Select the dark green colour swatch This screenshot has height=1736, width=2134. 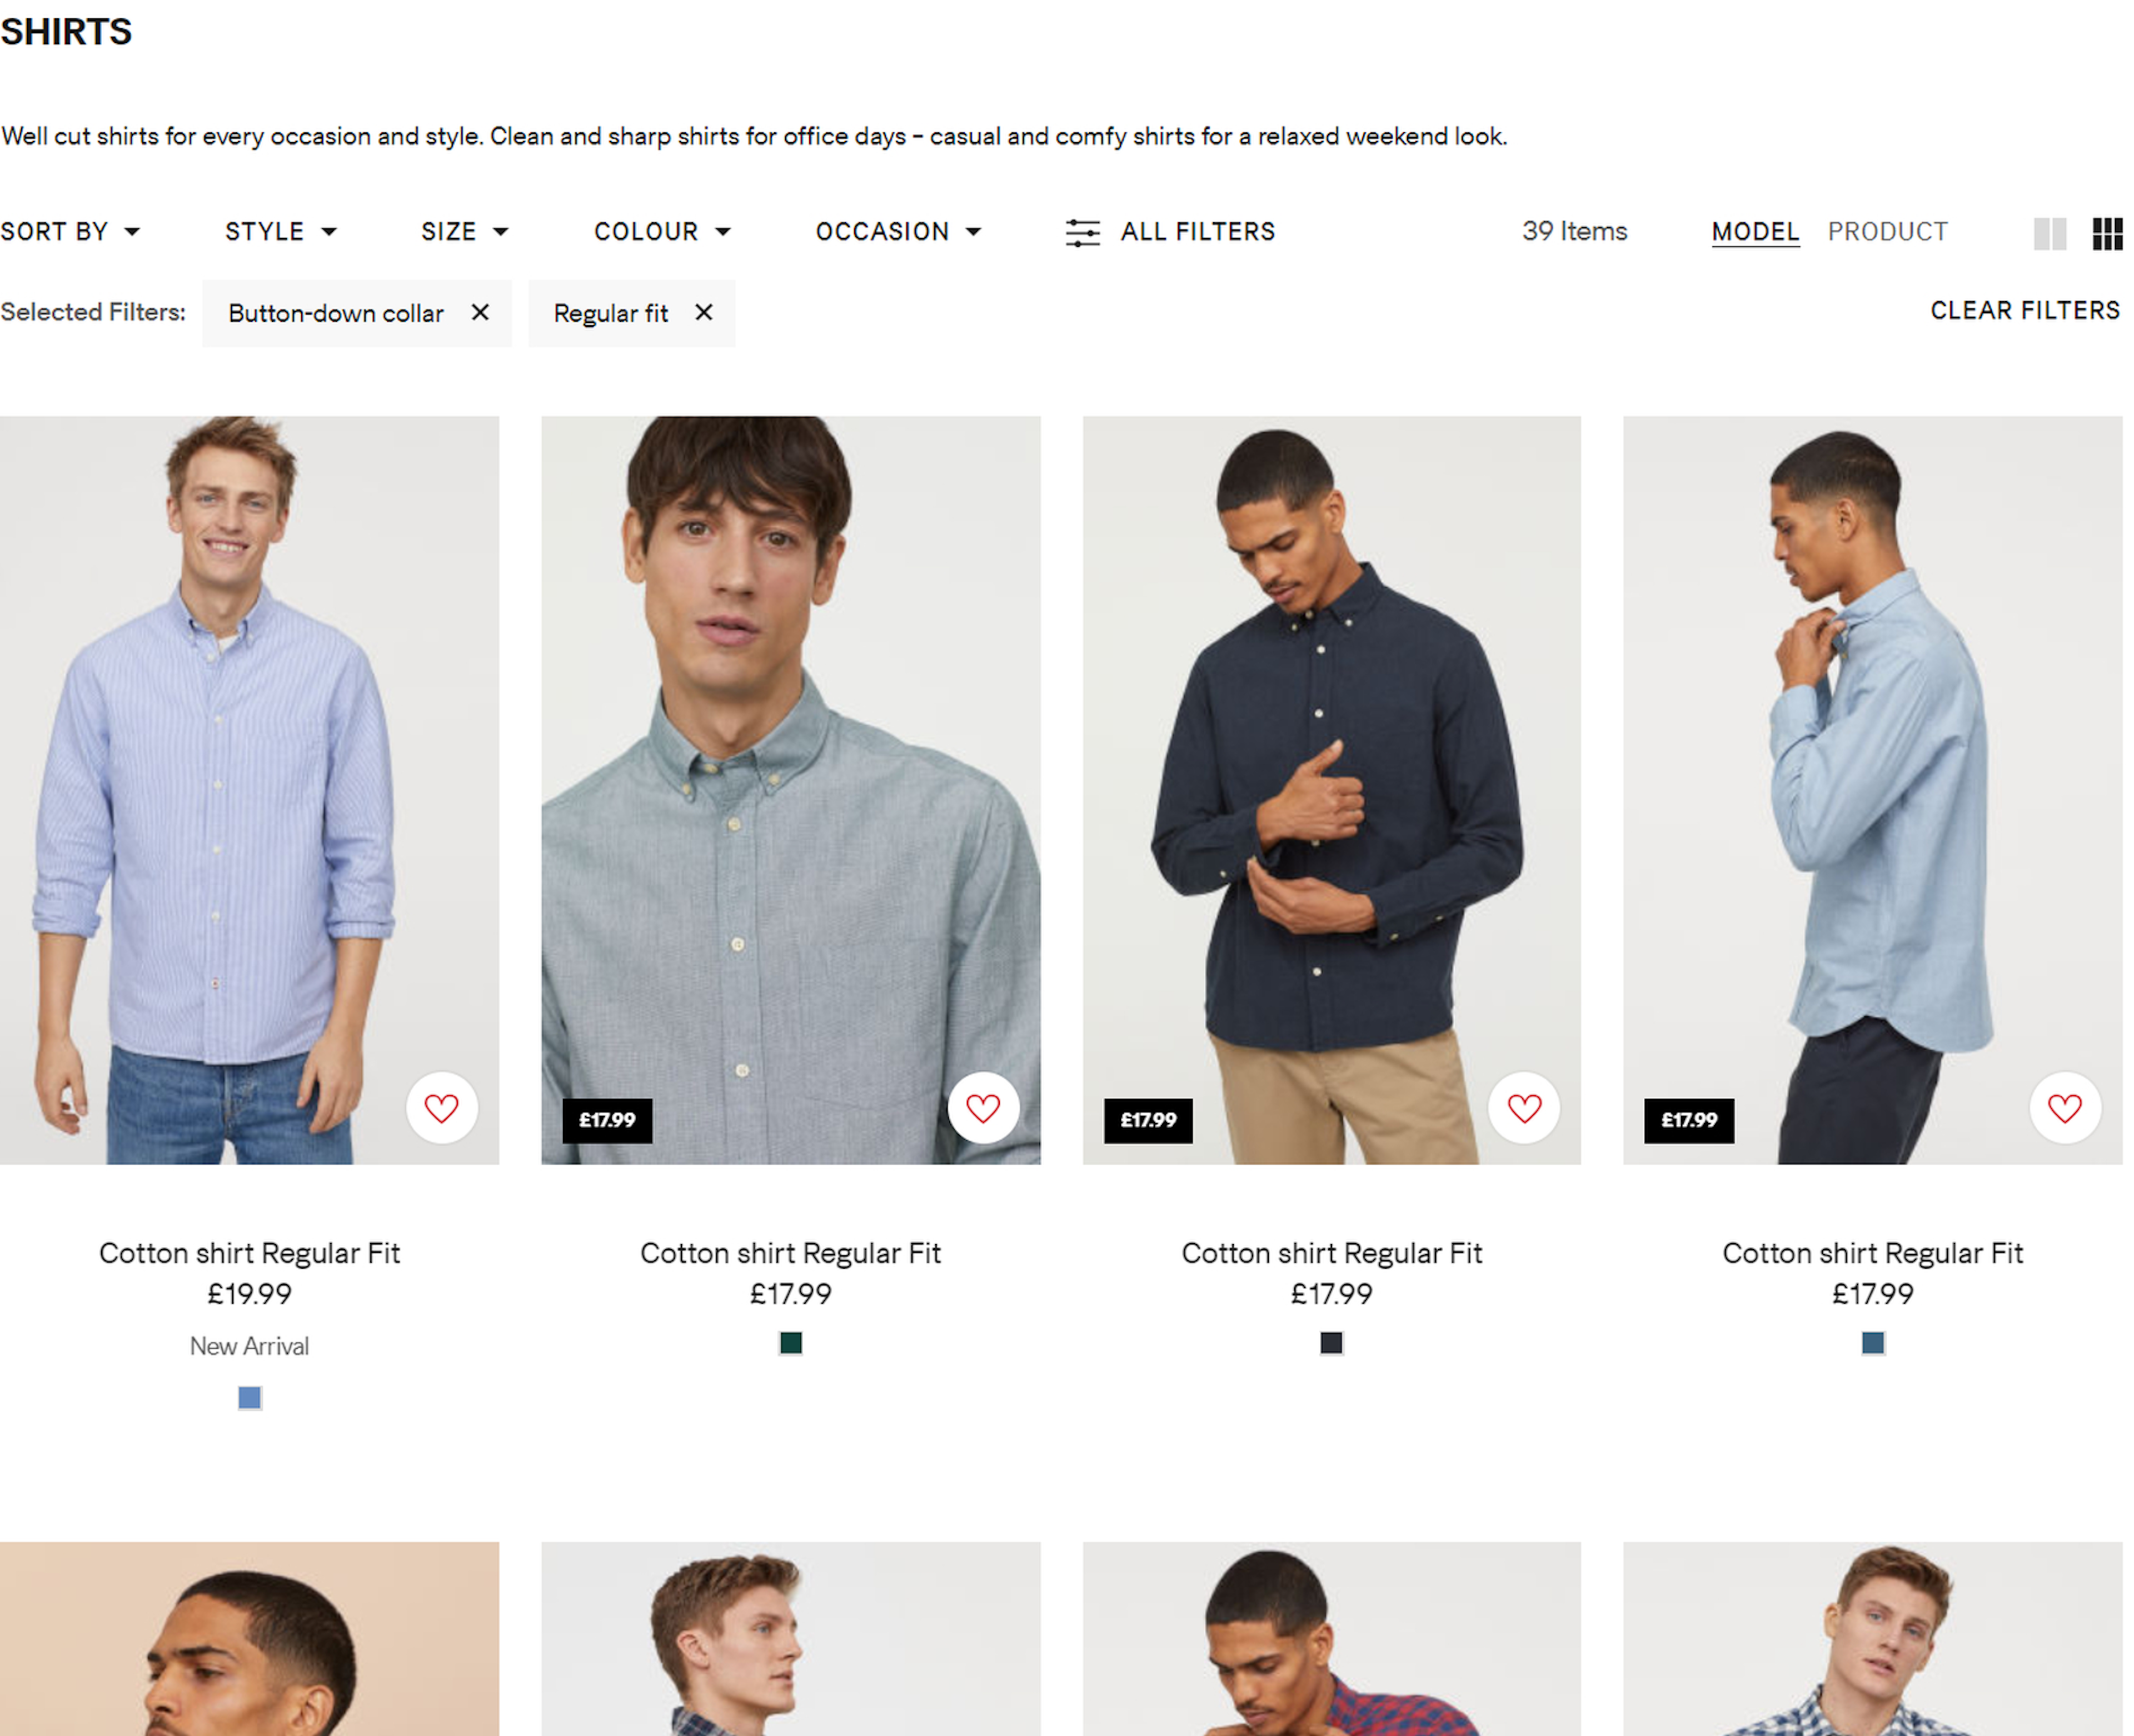pos(790,1343)
